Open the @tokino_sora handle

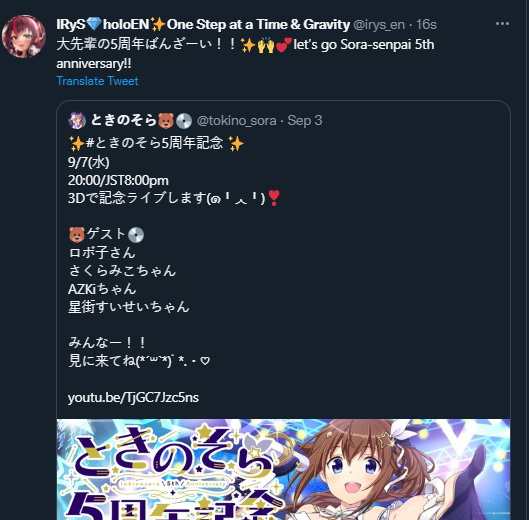click(x=236, y=121)
